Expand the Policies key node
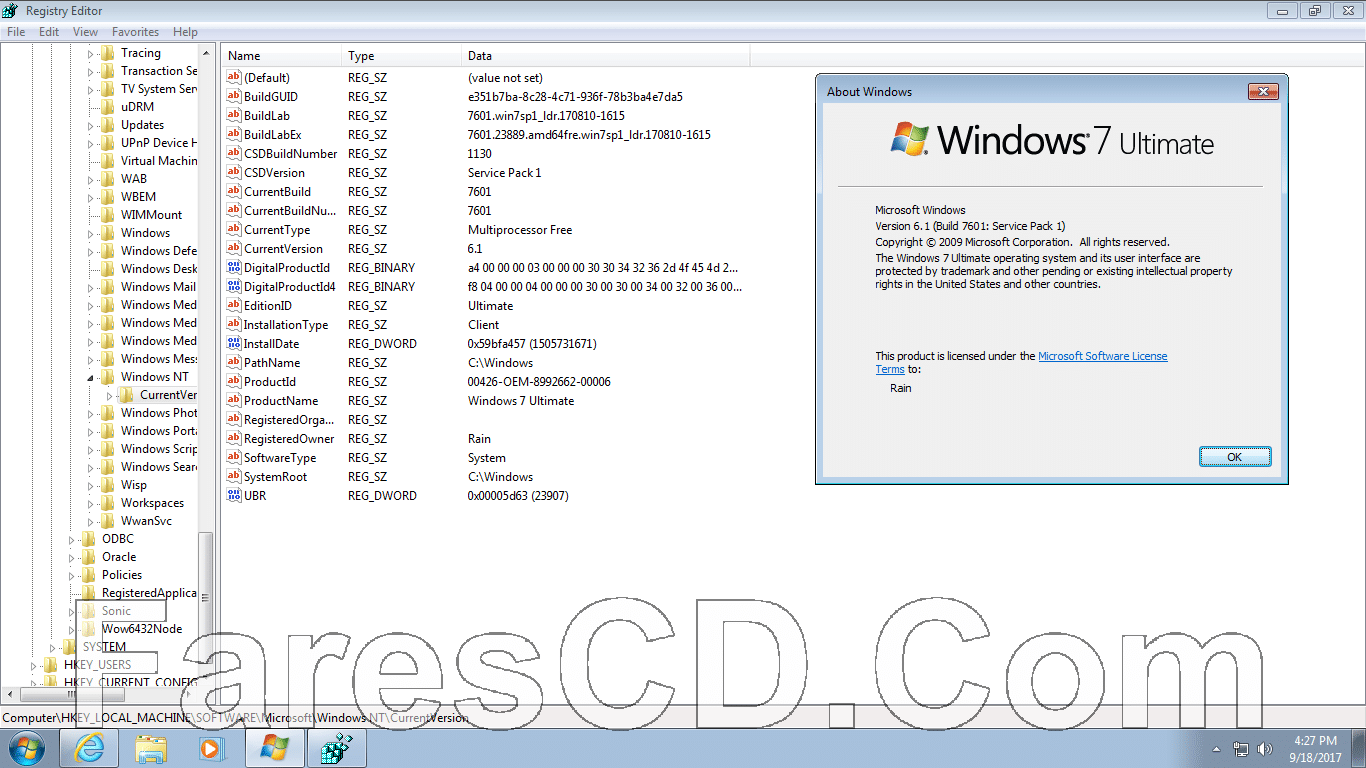 71,575
